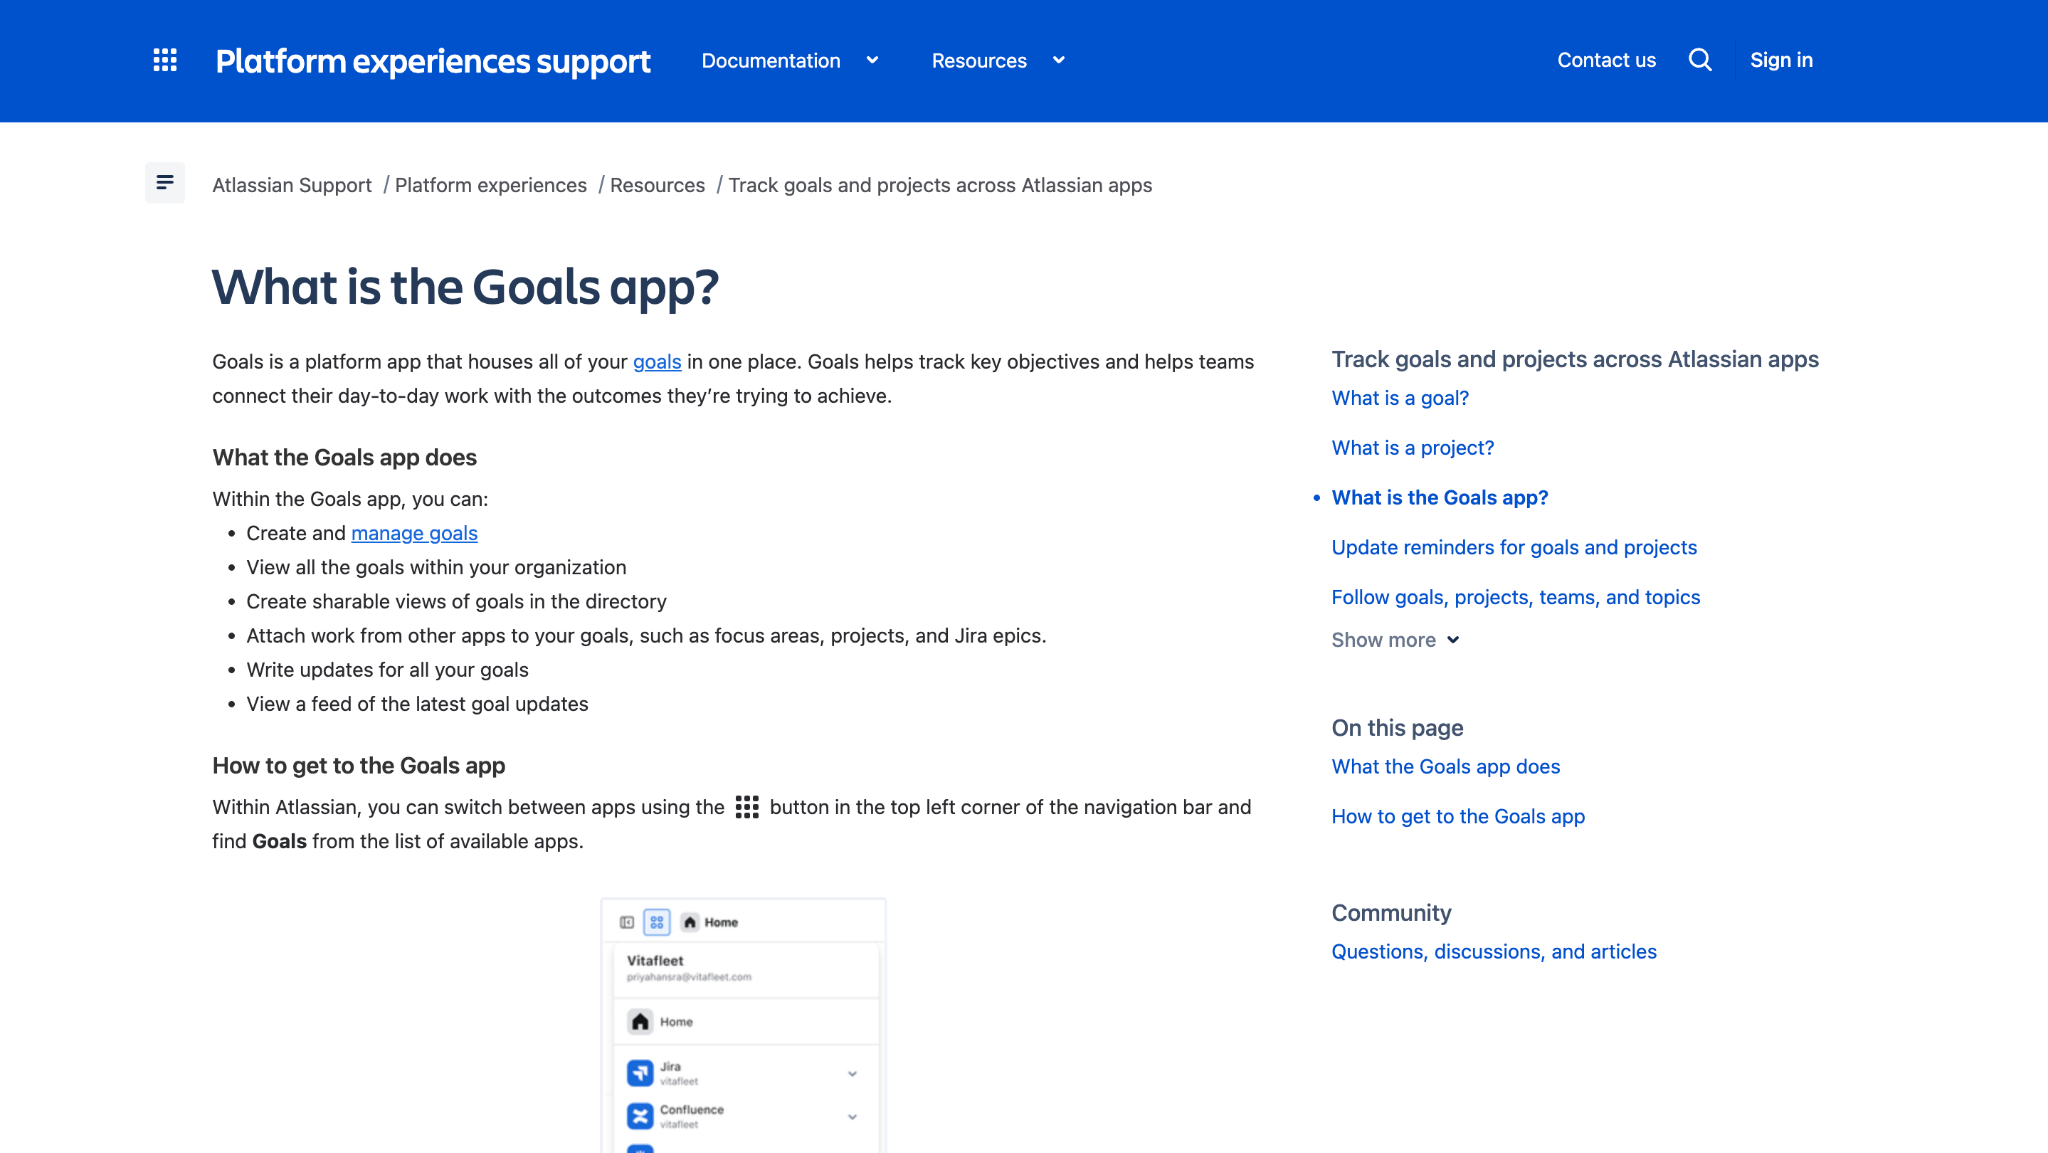Viewport: 2048px width, 1153px height.
Task: Open Questions, discussions, and articles
Action: (1493, 952)
